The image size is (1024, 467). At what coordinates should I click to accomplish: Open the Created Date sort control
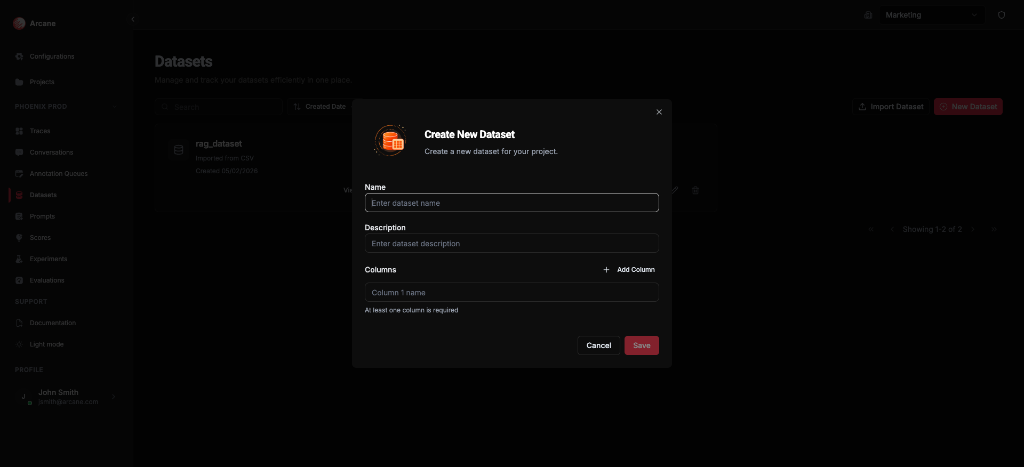coord(320,106)
